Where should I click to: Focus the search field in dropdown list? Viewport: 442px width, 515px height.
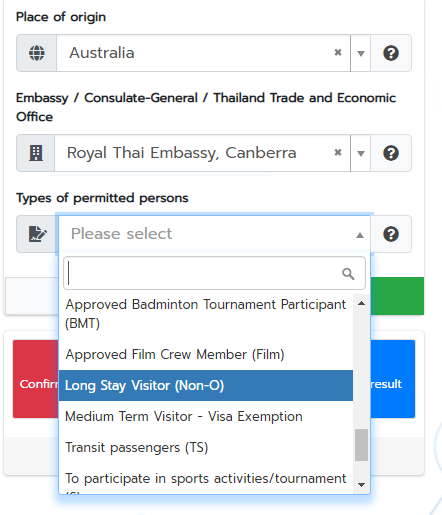tap(214, 273)
